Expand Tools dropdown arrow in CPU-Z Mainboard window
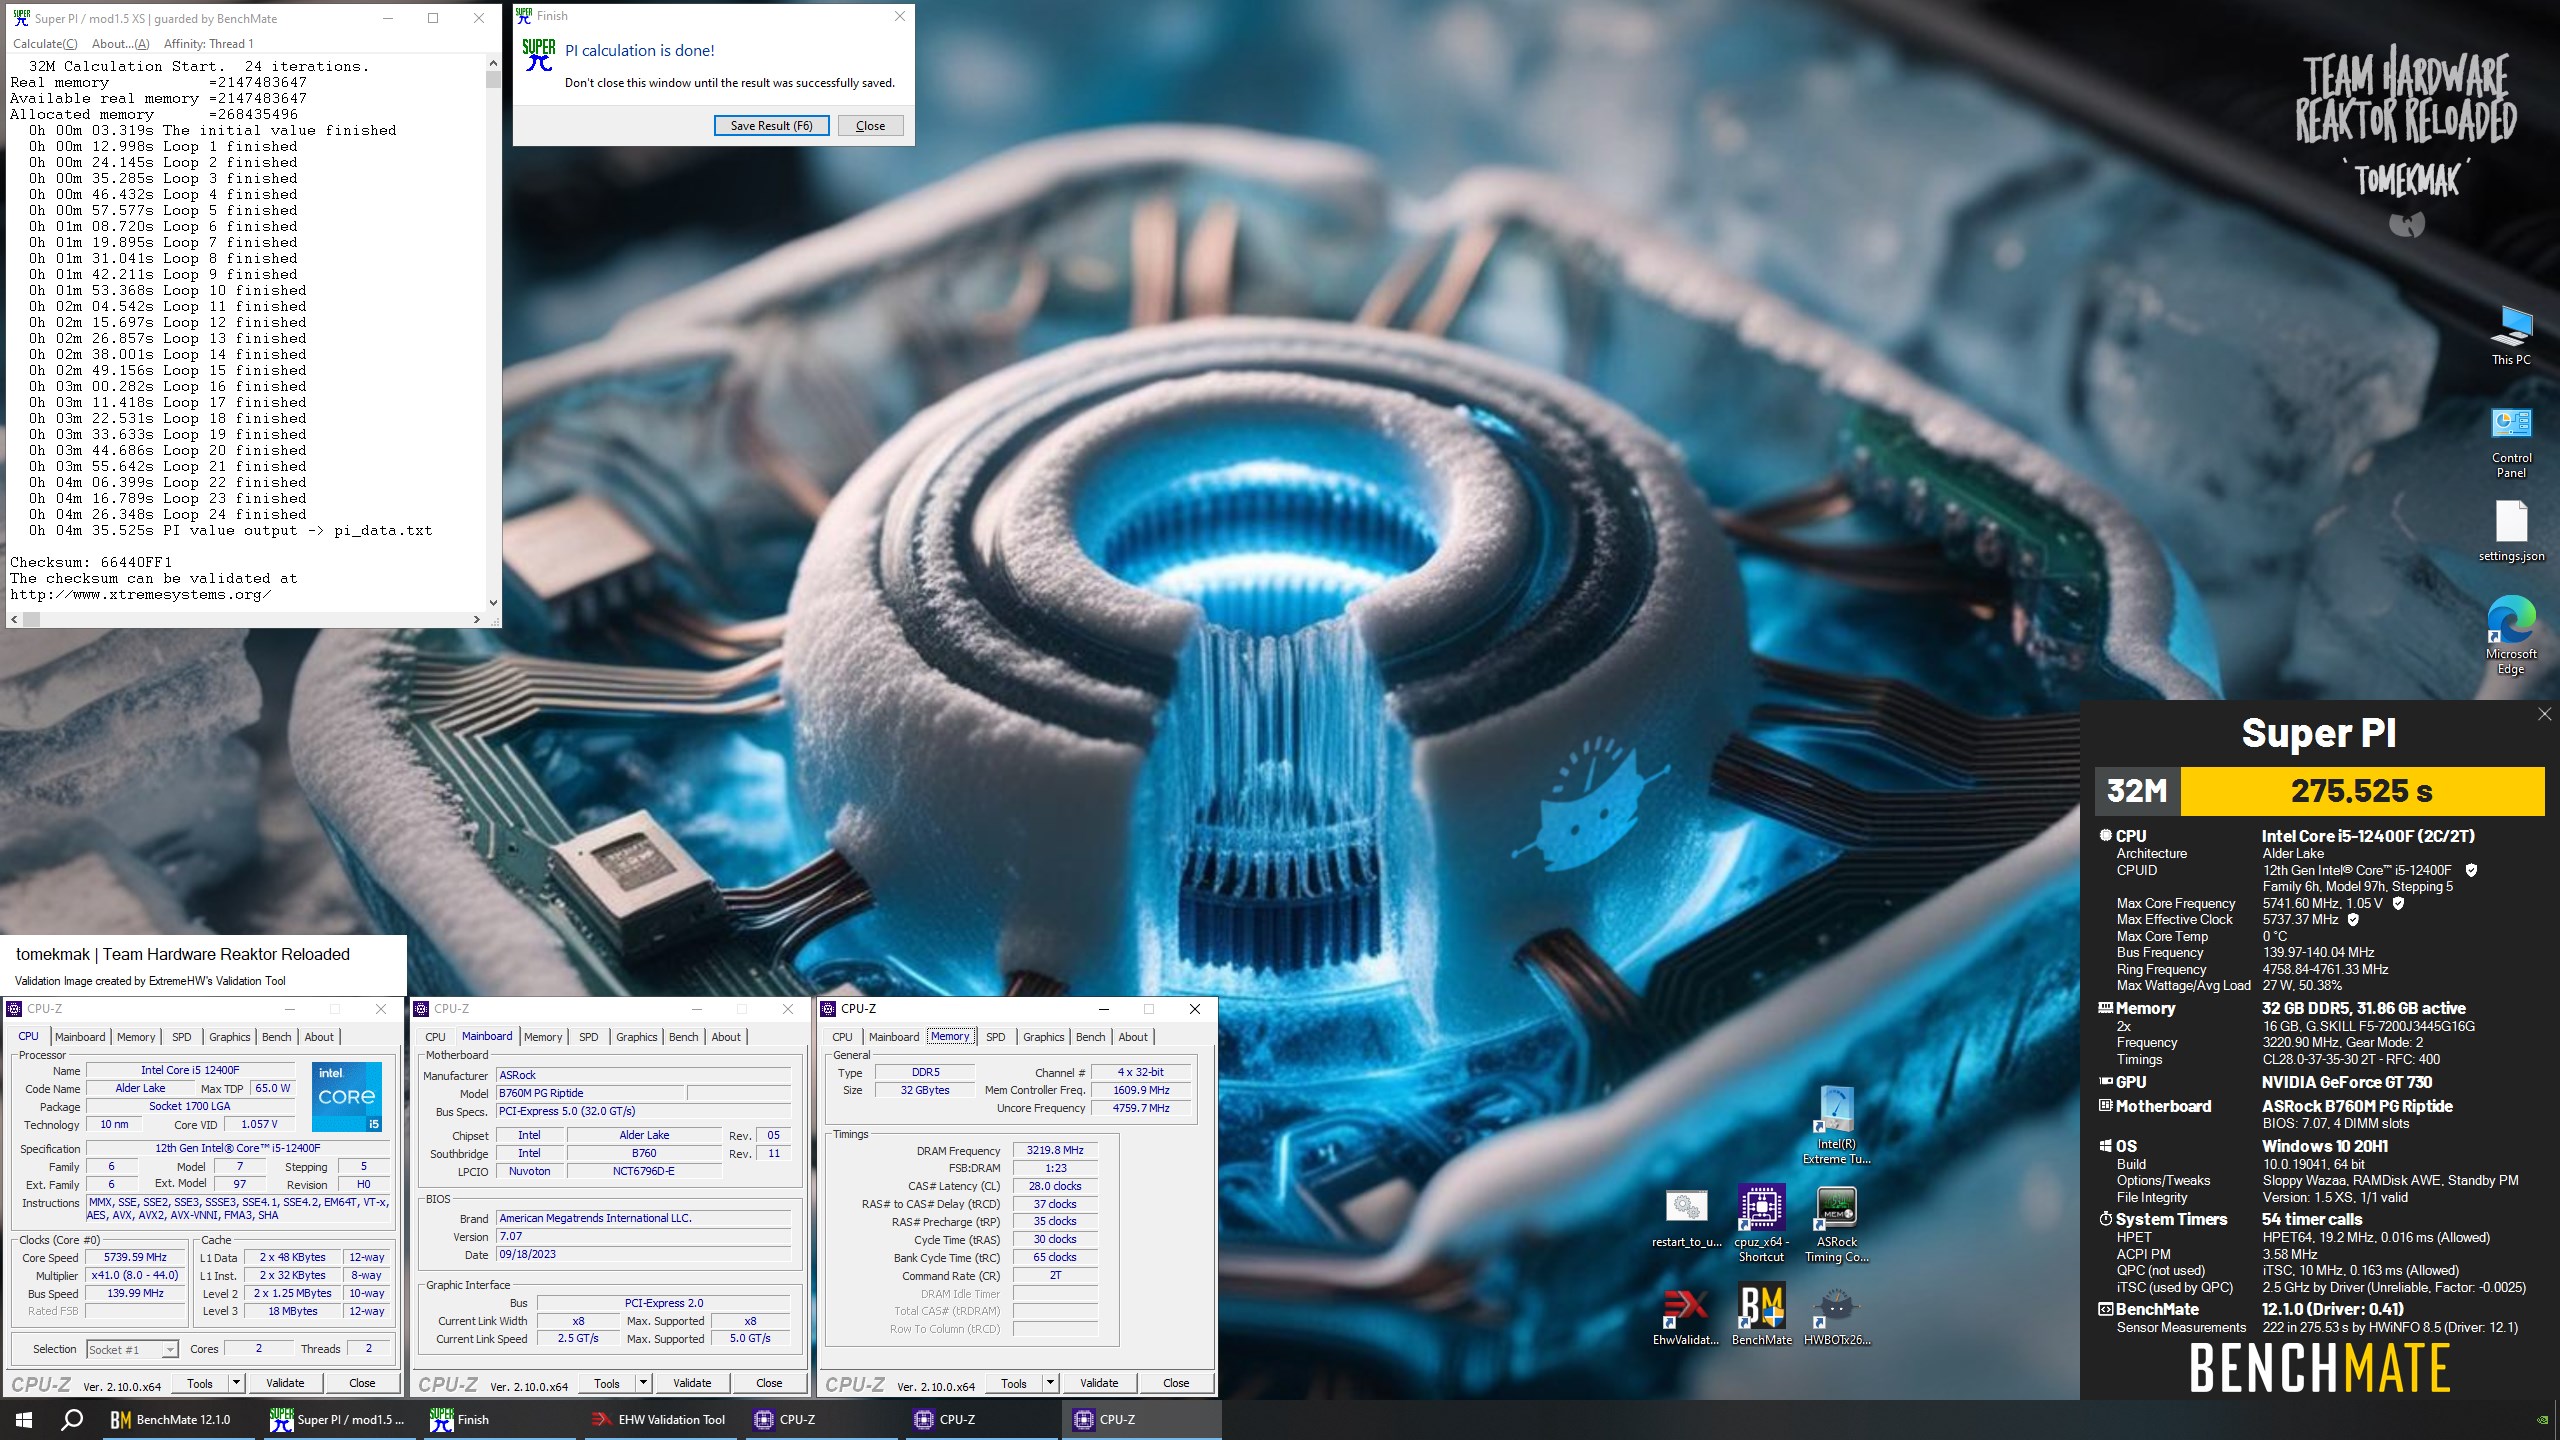2560x1440 pixels. click(644, 1383)
